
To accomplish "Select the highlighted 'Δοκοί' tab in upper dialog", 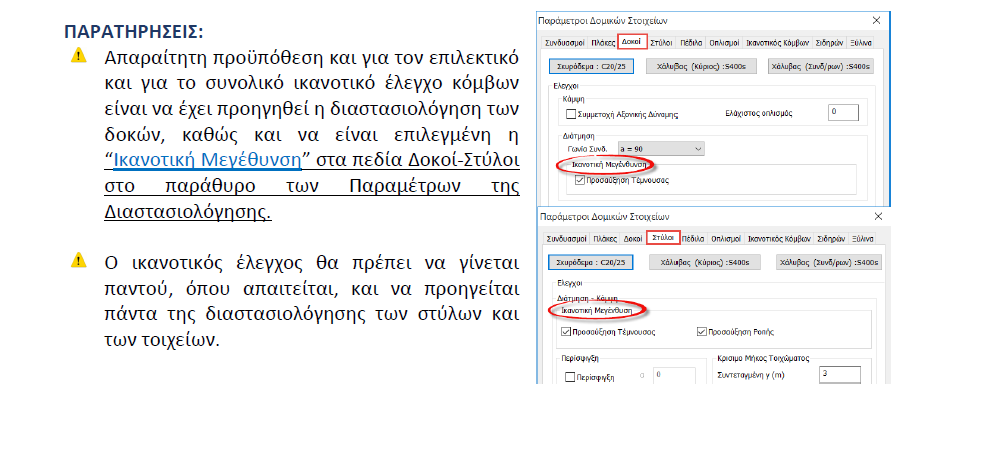I will 631,43.
